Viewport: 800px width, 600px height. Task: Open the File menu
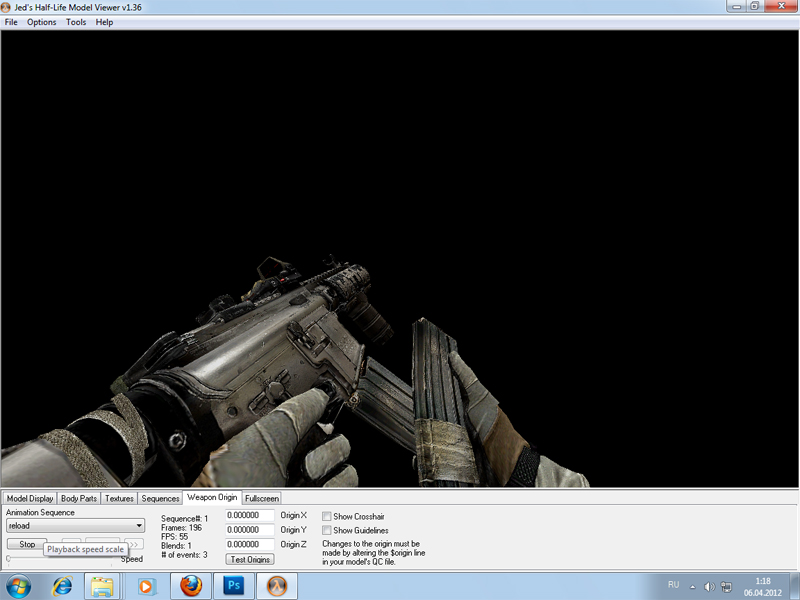point(11,22)
